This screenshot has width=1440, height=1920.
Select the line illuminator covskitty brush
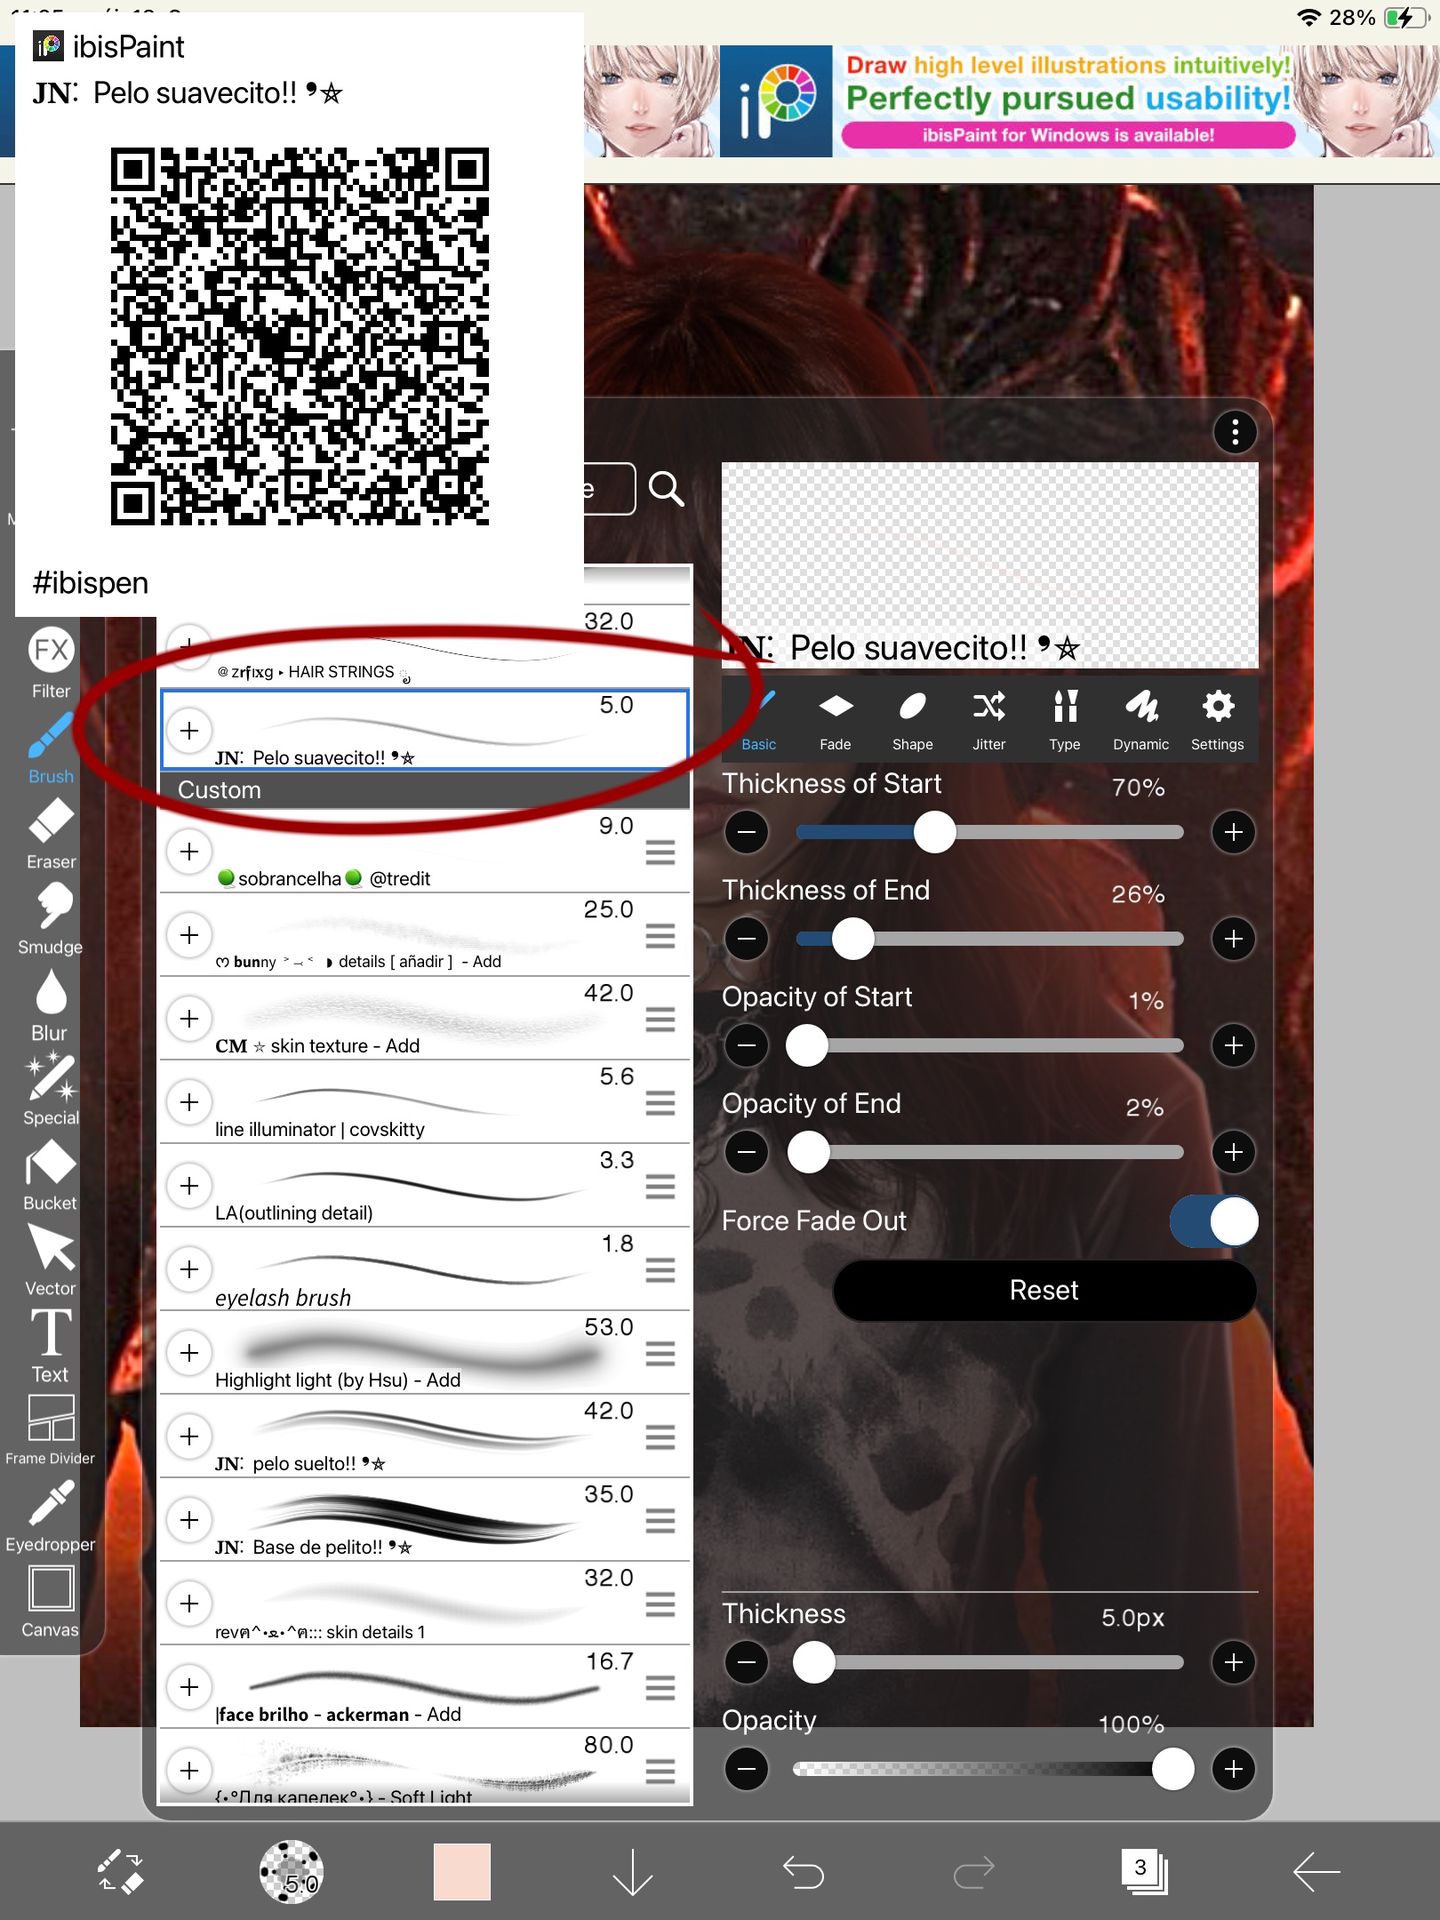pyautogui.click(x=425, y=1102)
